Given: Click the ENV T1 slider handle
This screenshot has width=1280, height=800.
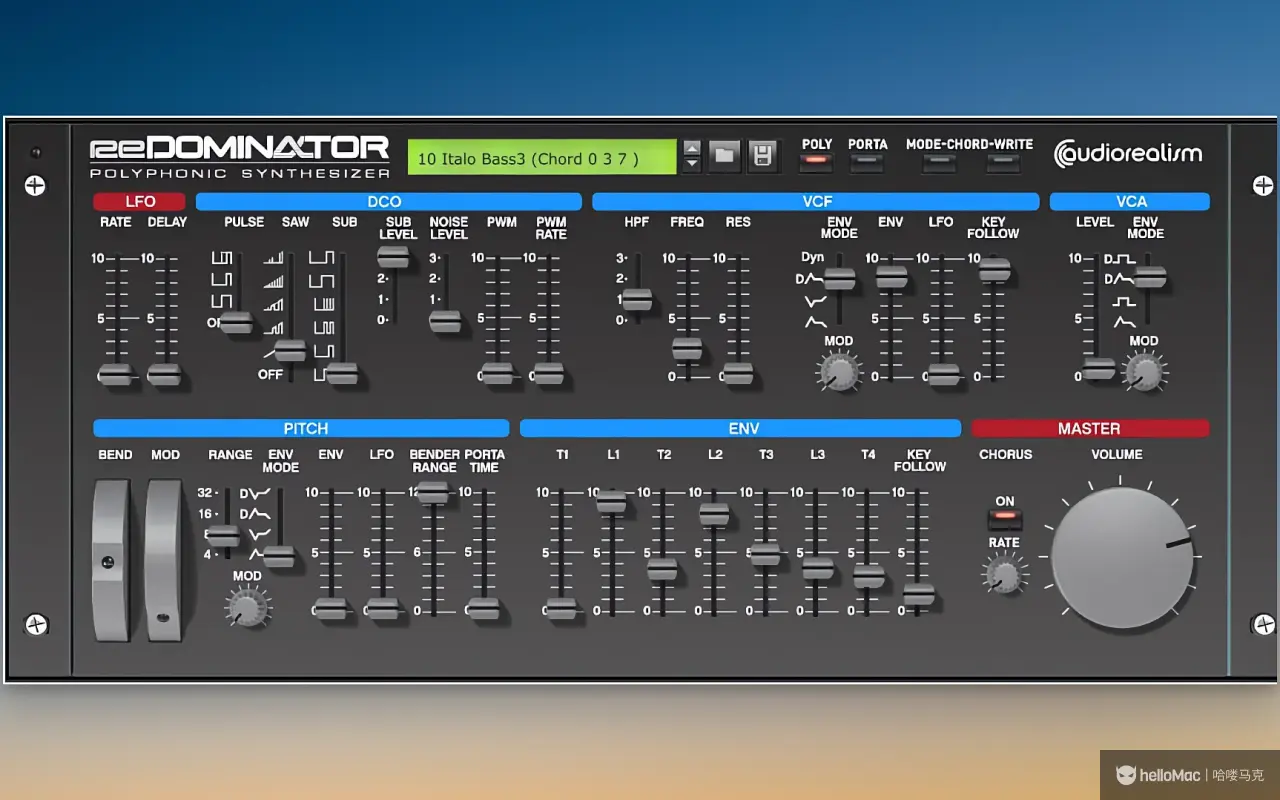Looking at the screenshot, I should coord(561,608).
